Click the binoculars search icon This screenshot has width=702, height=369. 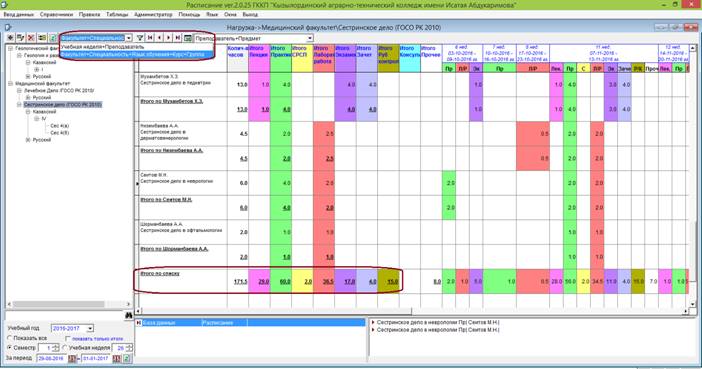[128, 316]
